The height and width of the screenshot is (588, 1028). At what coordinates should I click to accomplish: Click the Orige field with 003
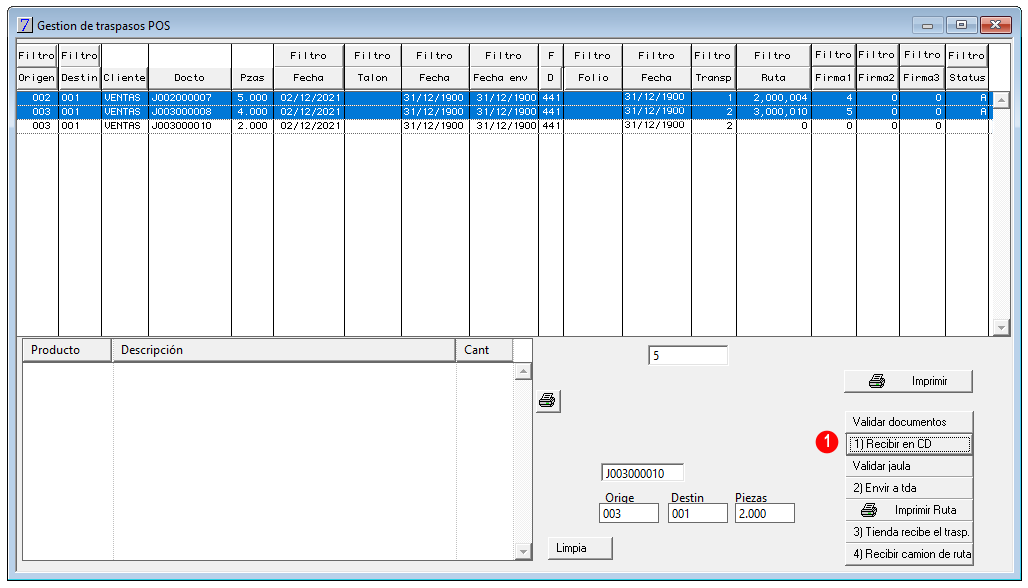pos(629,513)
